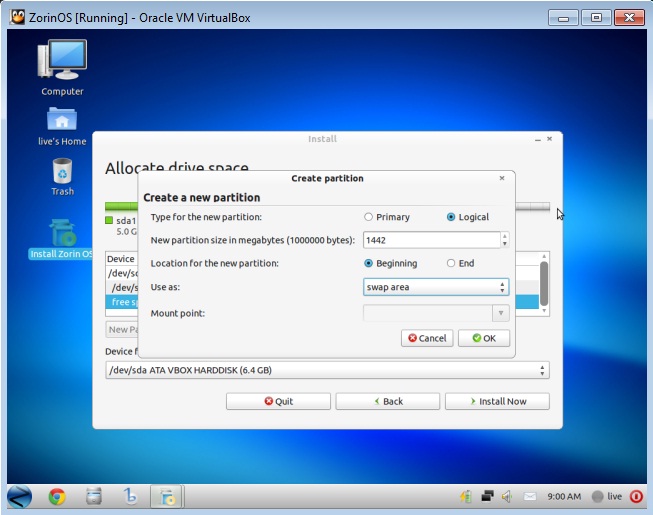Confirm partition with OK button
653x515 pixels.
click(484, 338)
